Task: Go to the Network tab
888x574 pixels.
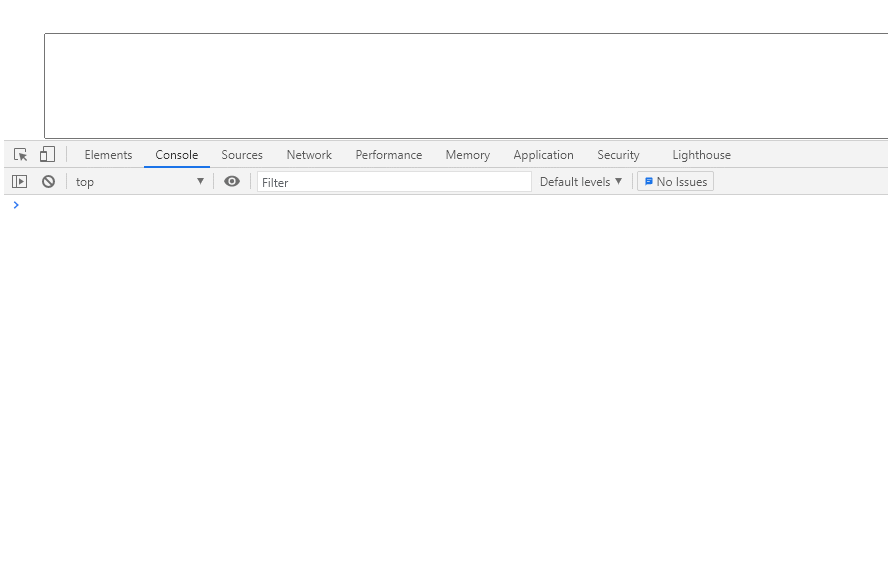Action: point(309,155)
